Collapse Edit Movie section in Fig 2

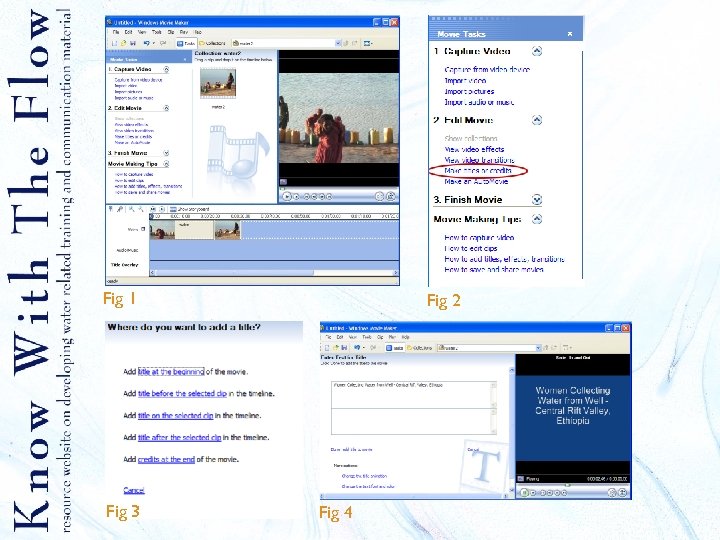click(x=537, y=120)
